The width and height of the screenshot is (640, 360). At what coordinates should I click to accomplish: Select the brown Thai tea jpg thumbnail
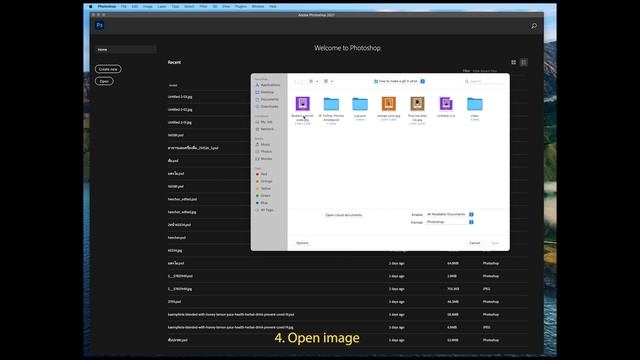(x=417, y=104)
